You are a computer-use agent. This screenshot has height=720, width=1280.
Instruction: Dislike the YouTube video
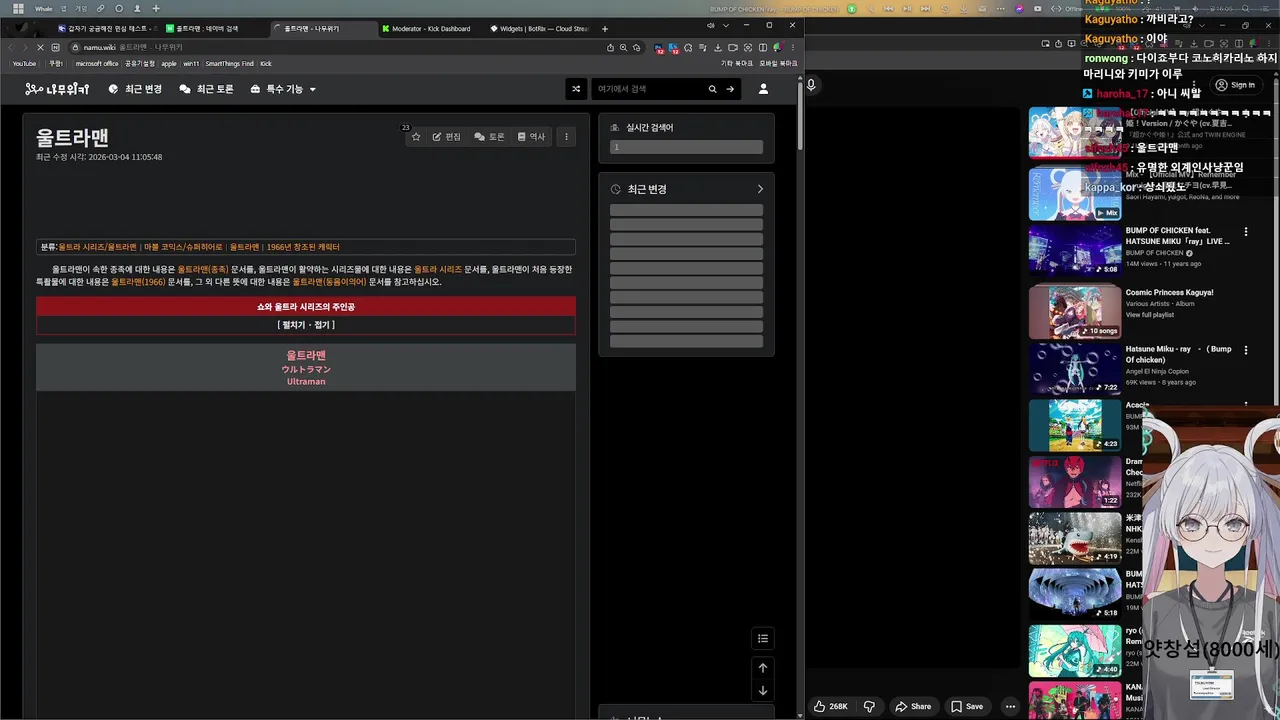[869, 706]
